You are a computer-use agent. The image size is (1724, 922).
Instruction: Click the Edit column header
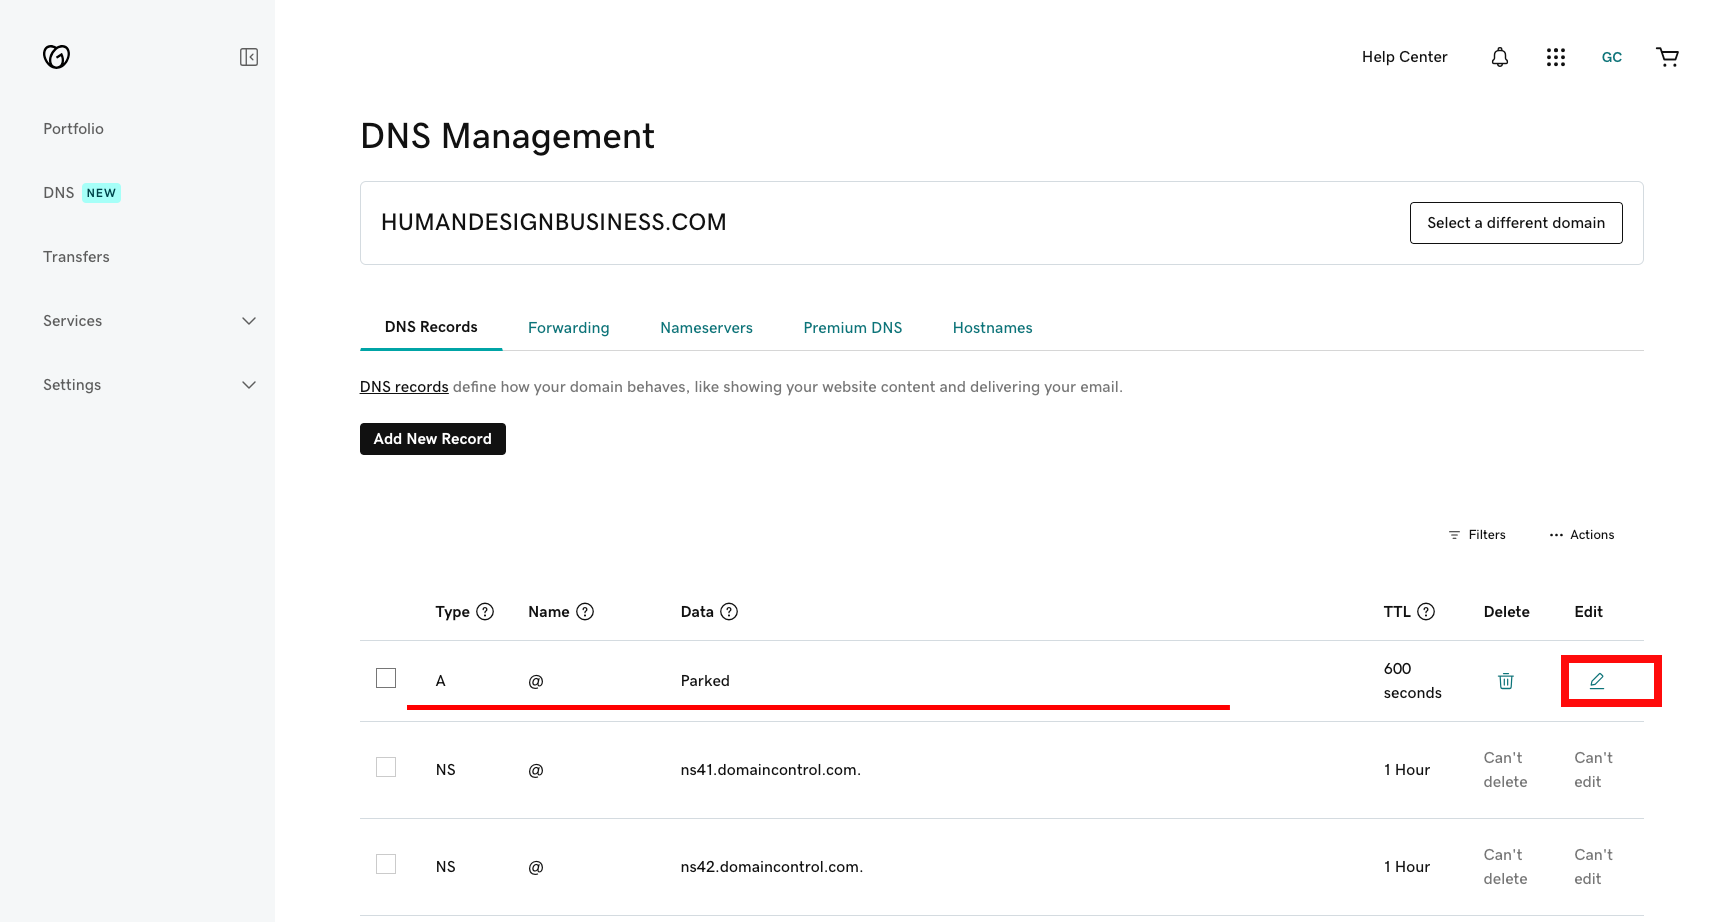1589,612
